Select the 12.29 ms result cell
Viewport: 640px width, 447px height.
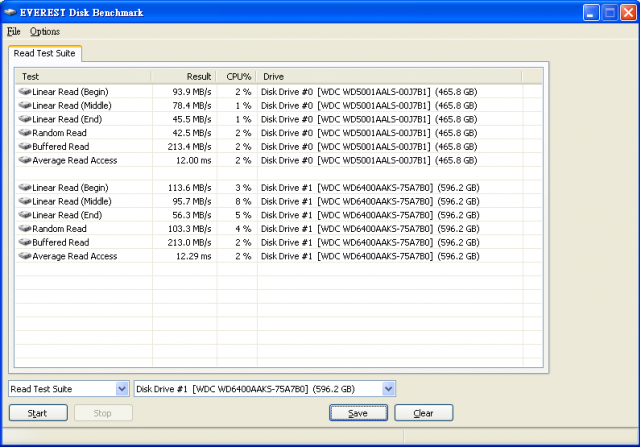click(x=194, y=256)
